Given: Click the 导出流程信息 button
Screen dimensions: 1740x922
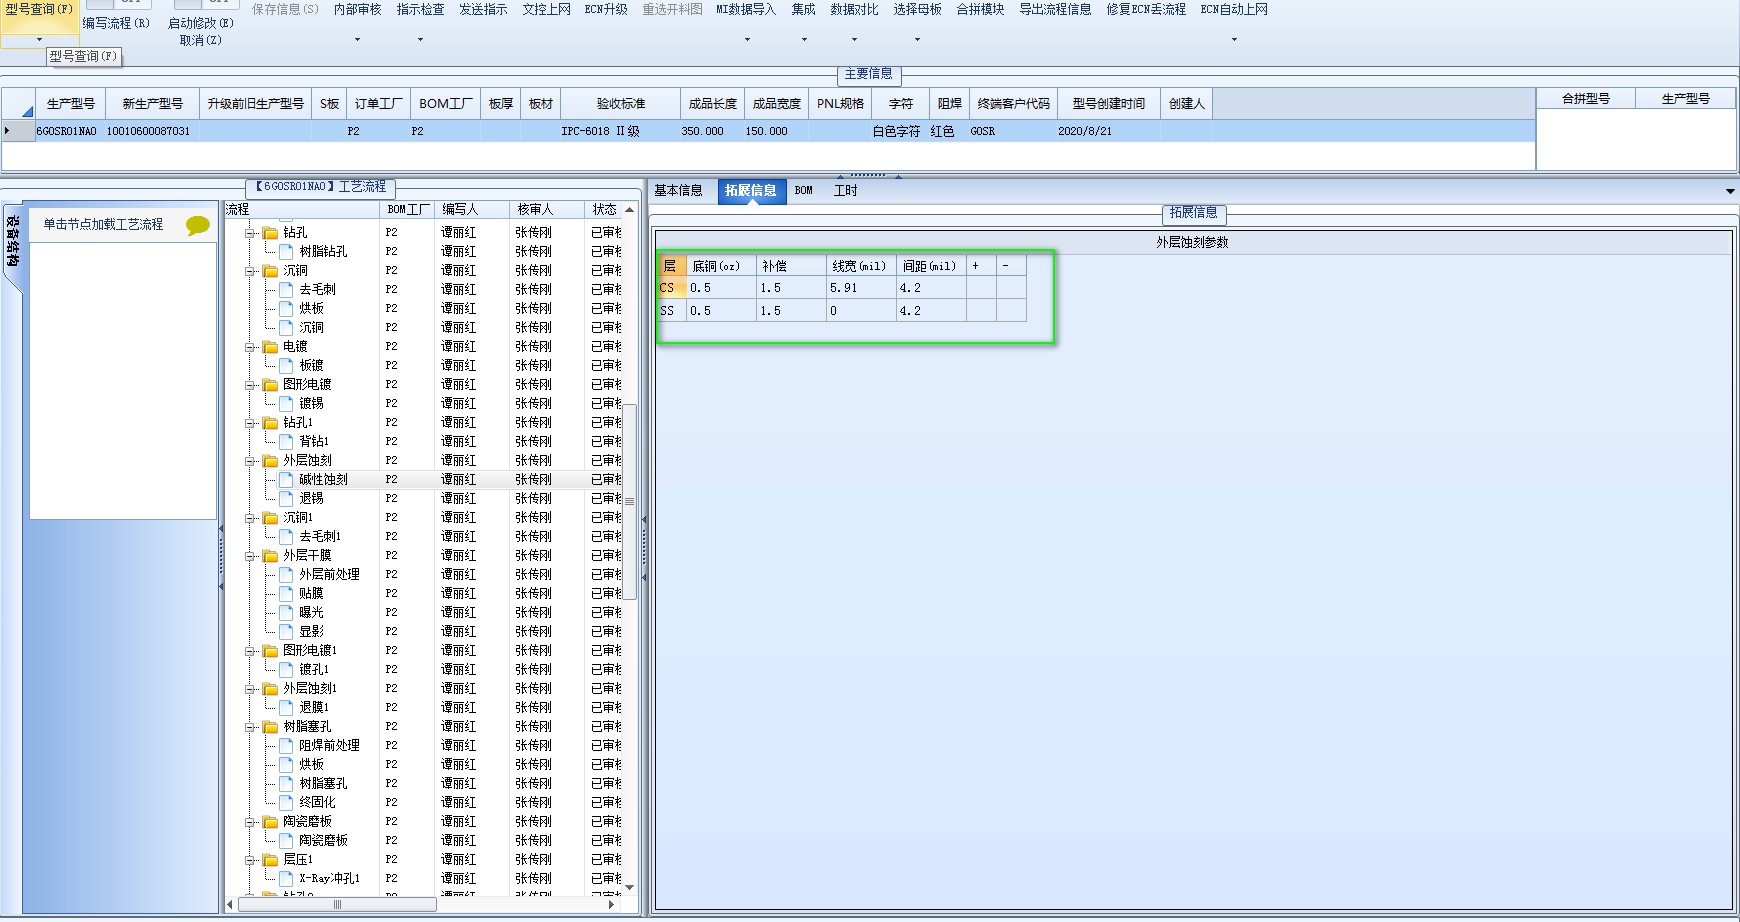Looking at the screenshot, I should point(1055,10).
